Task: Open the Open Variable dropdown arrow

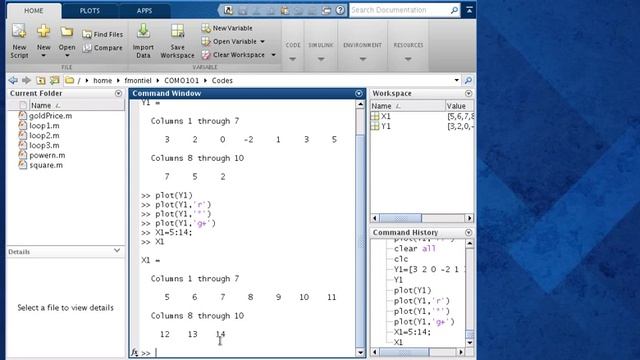Action: [262, 42]
